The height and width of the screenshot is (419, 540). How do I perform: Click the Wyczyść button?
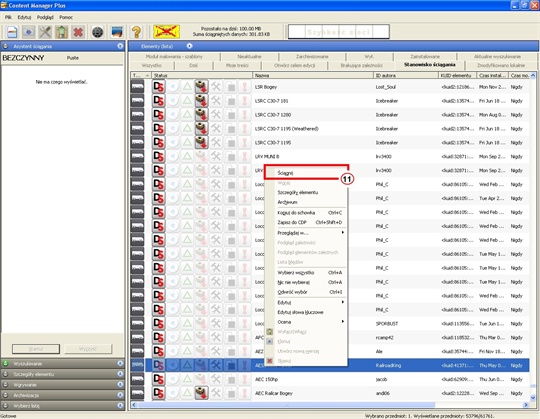88,349
